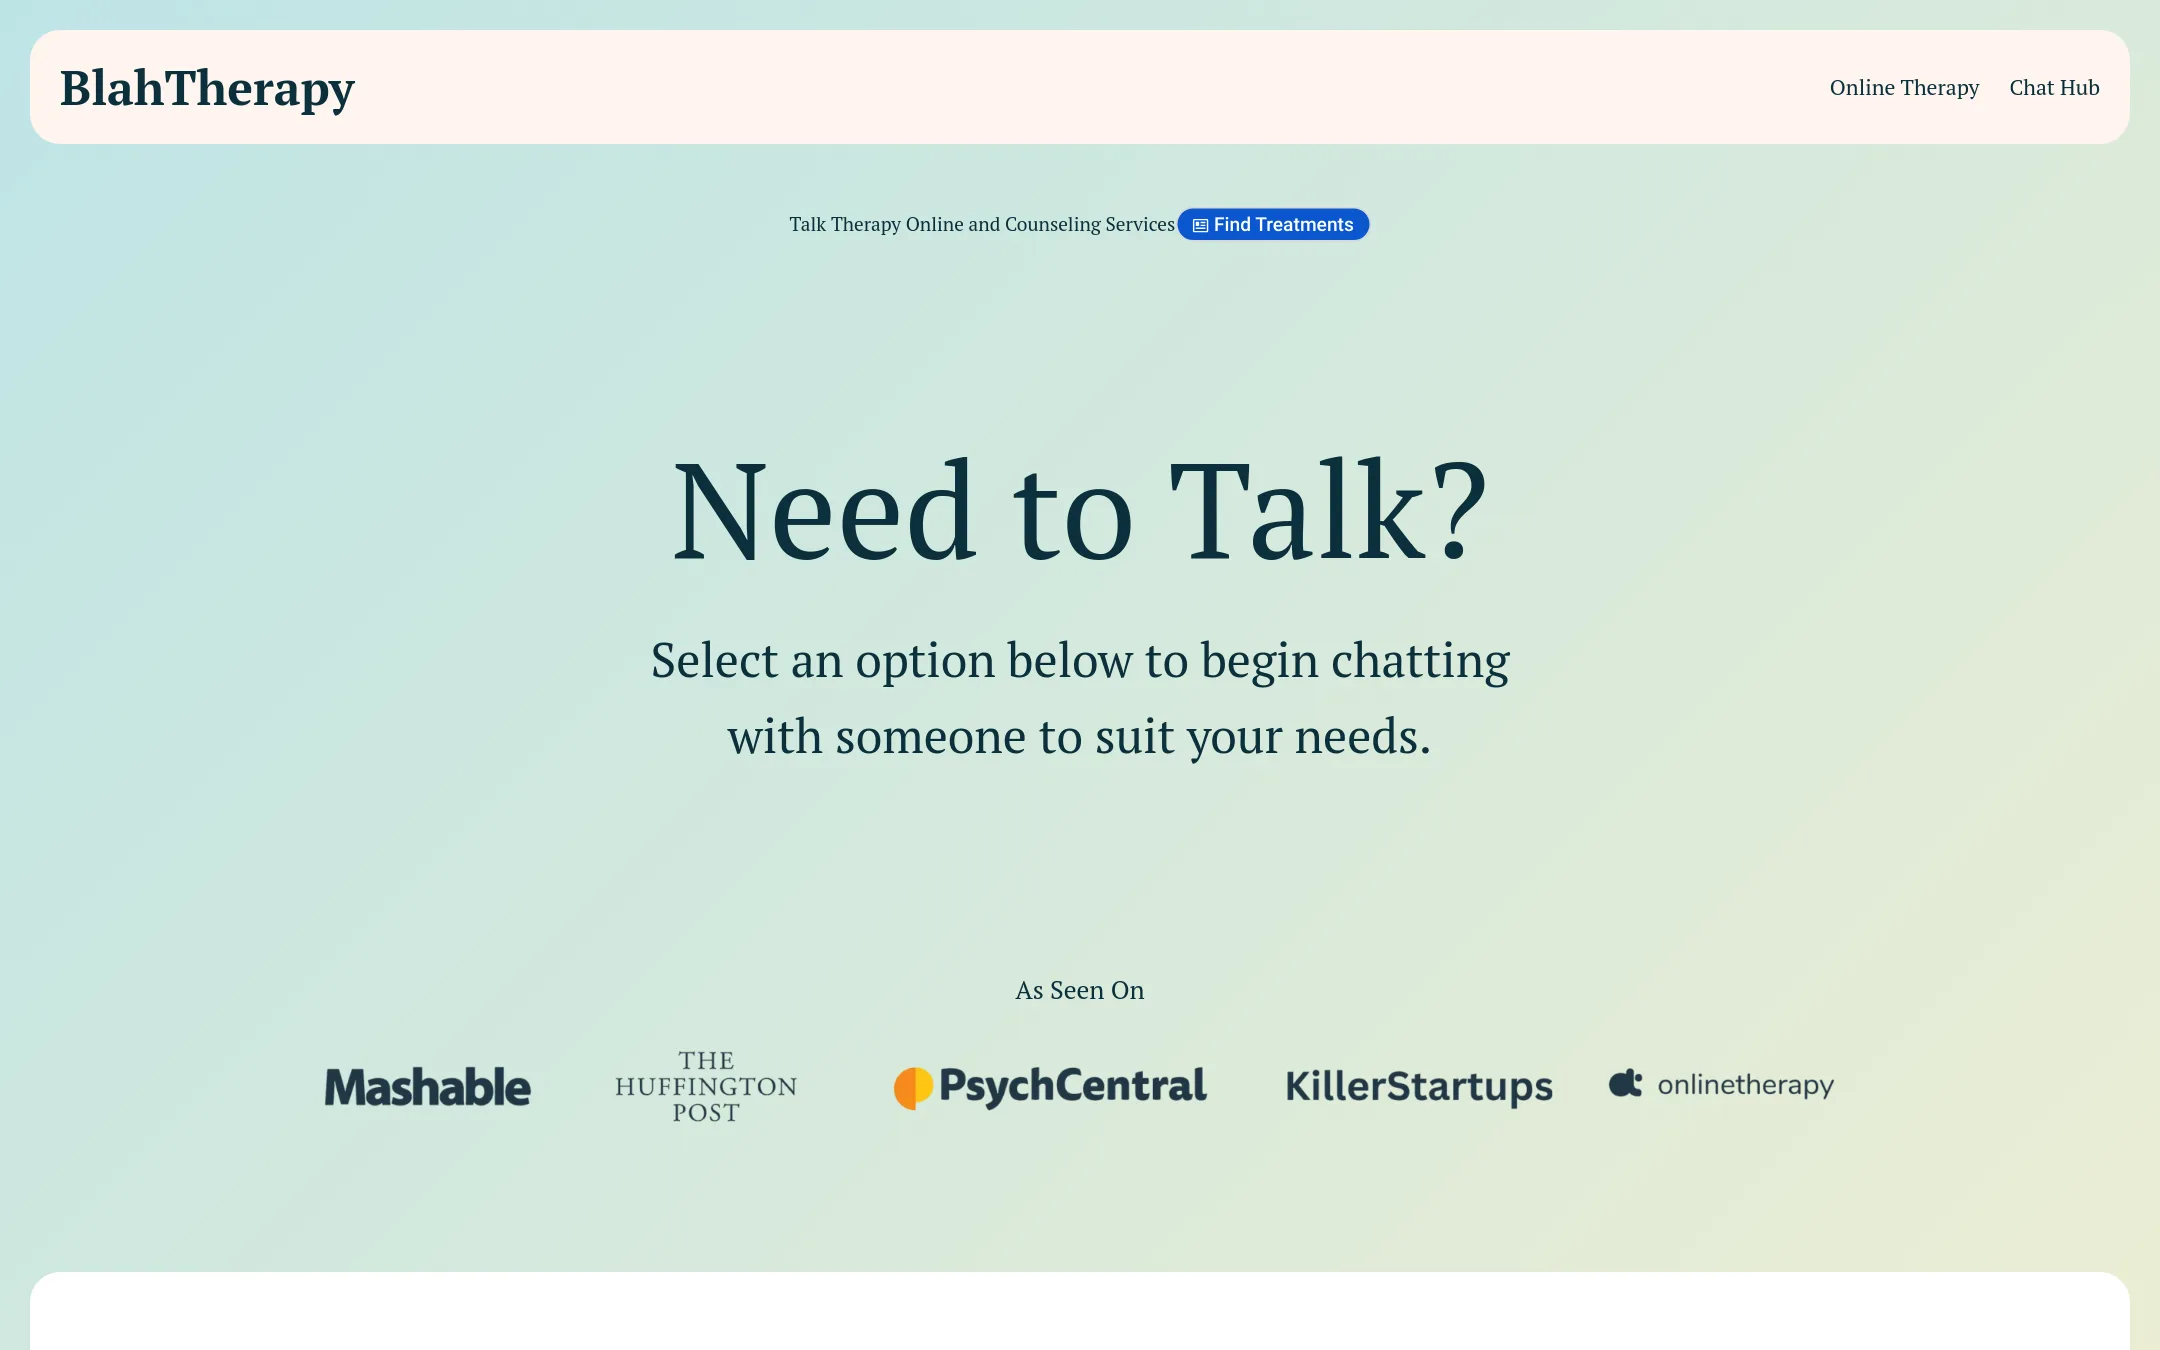Viewport: 2160px width, 1350px height.
Task: Open the Online Therapy nav link
Action: pos(1904,88)
